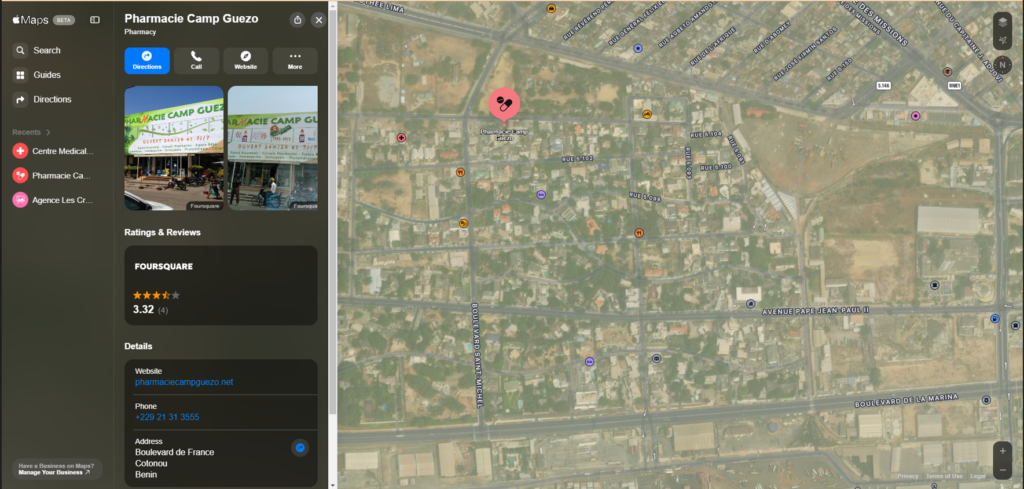Open map layers mode picker

1002,20
